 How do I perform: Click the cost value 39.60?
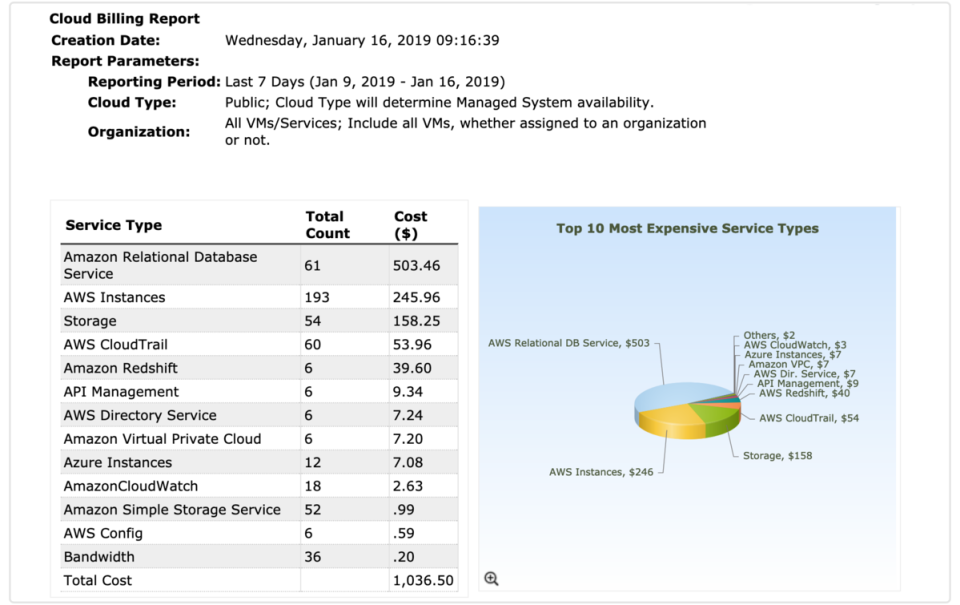pos(412,368)
